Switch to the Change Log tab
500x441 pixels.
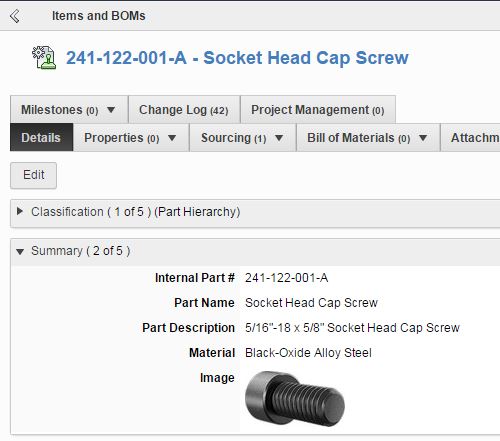click(x=184, y=110)
